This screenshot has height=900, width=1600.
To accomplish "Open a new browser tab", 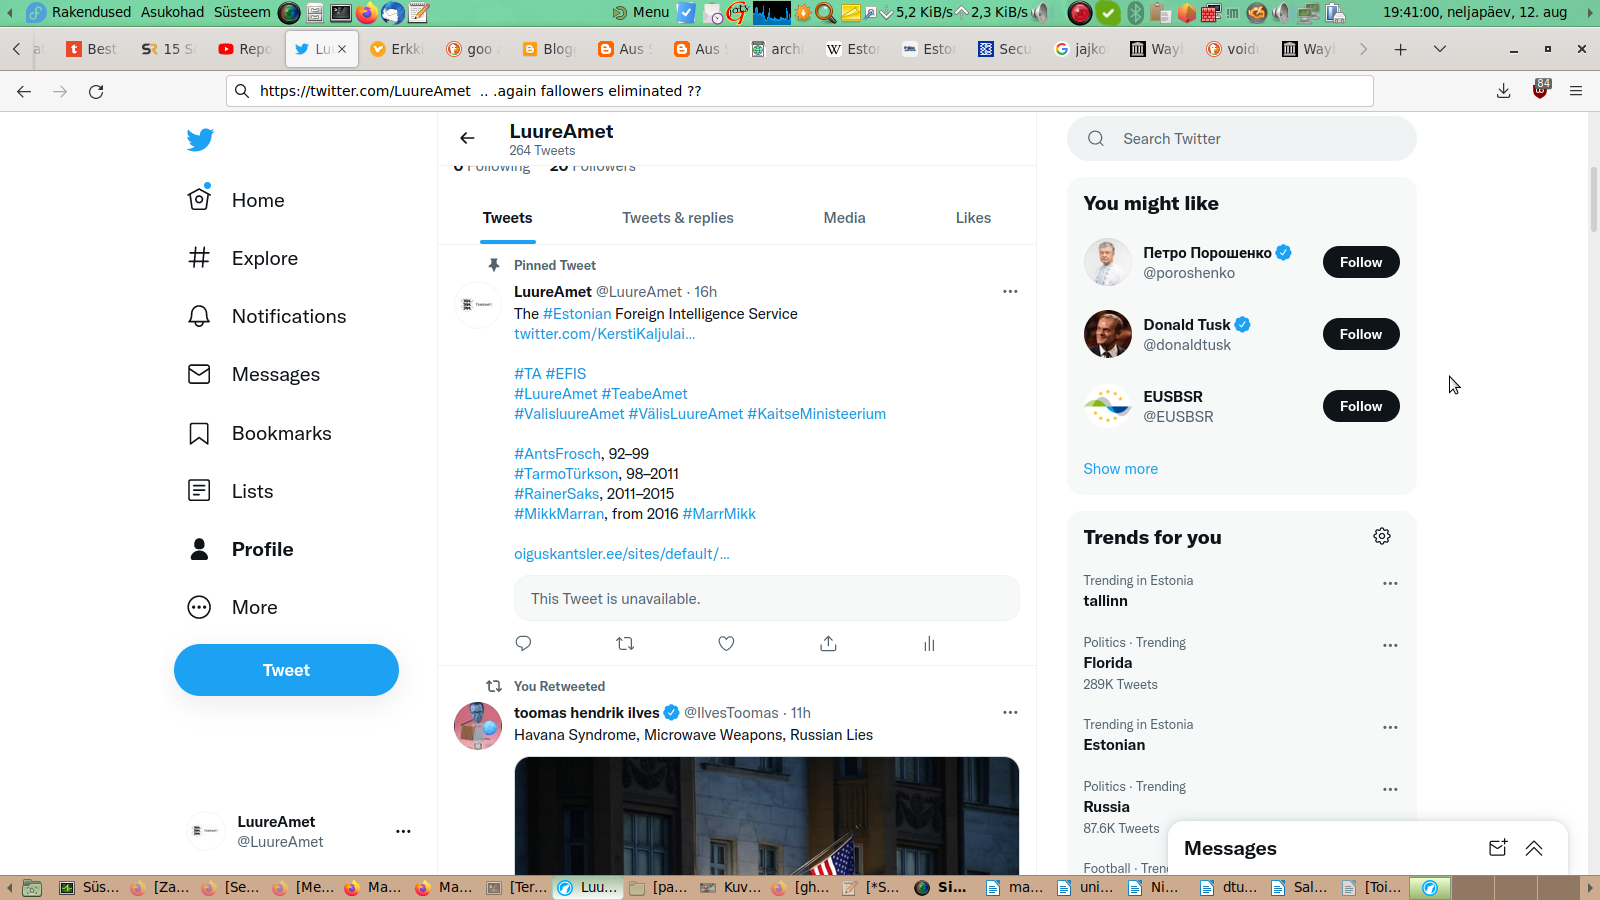I will (1400, 49).
